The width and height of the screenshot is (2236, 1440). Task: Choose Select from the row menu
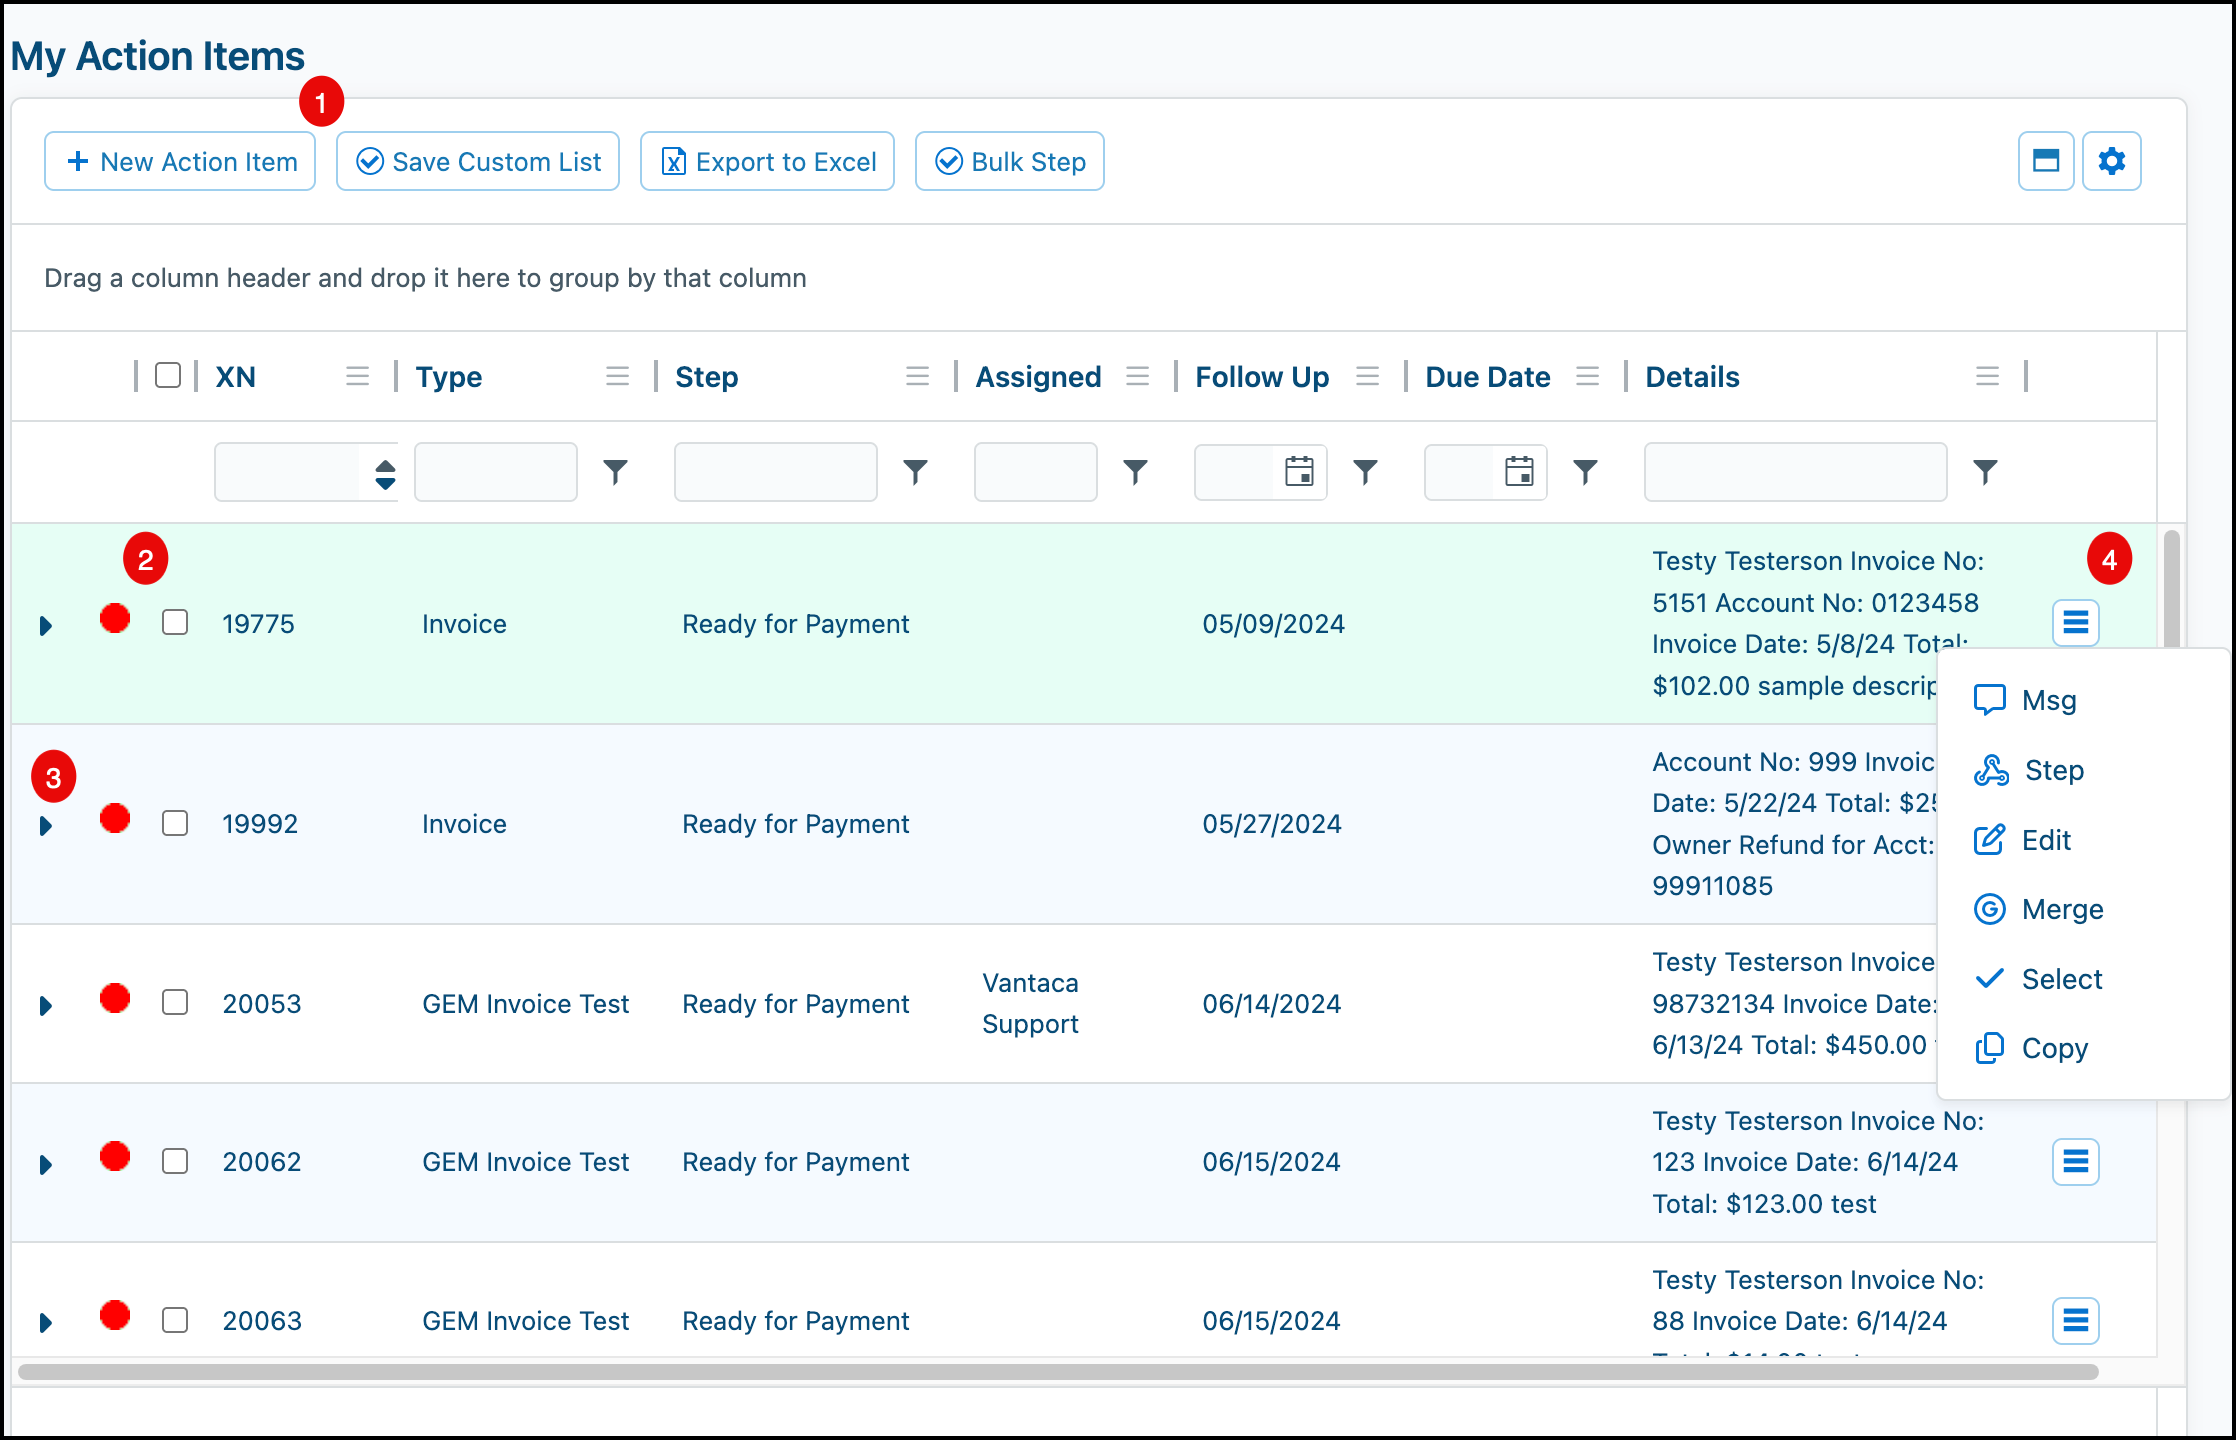2038,979
